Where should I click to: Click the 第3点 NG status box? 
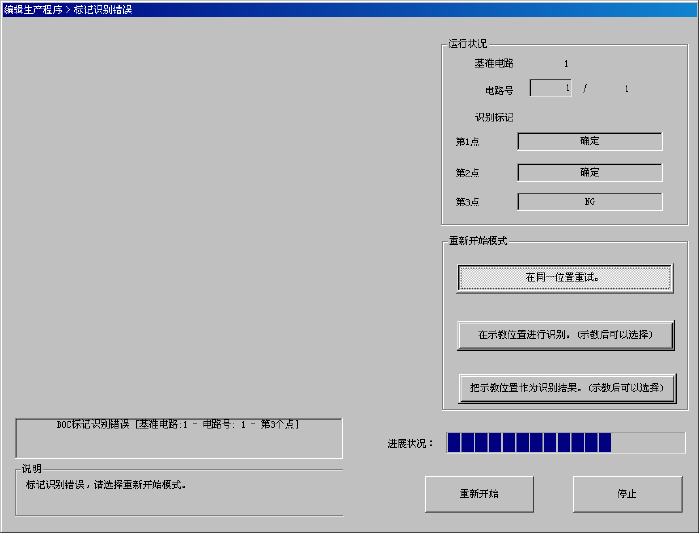click(x=590, y=202)
